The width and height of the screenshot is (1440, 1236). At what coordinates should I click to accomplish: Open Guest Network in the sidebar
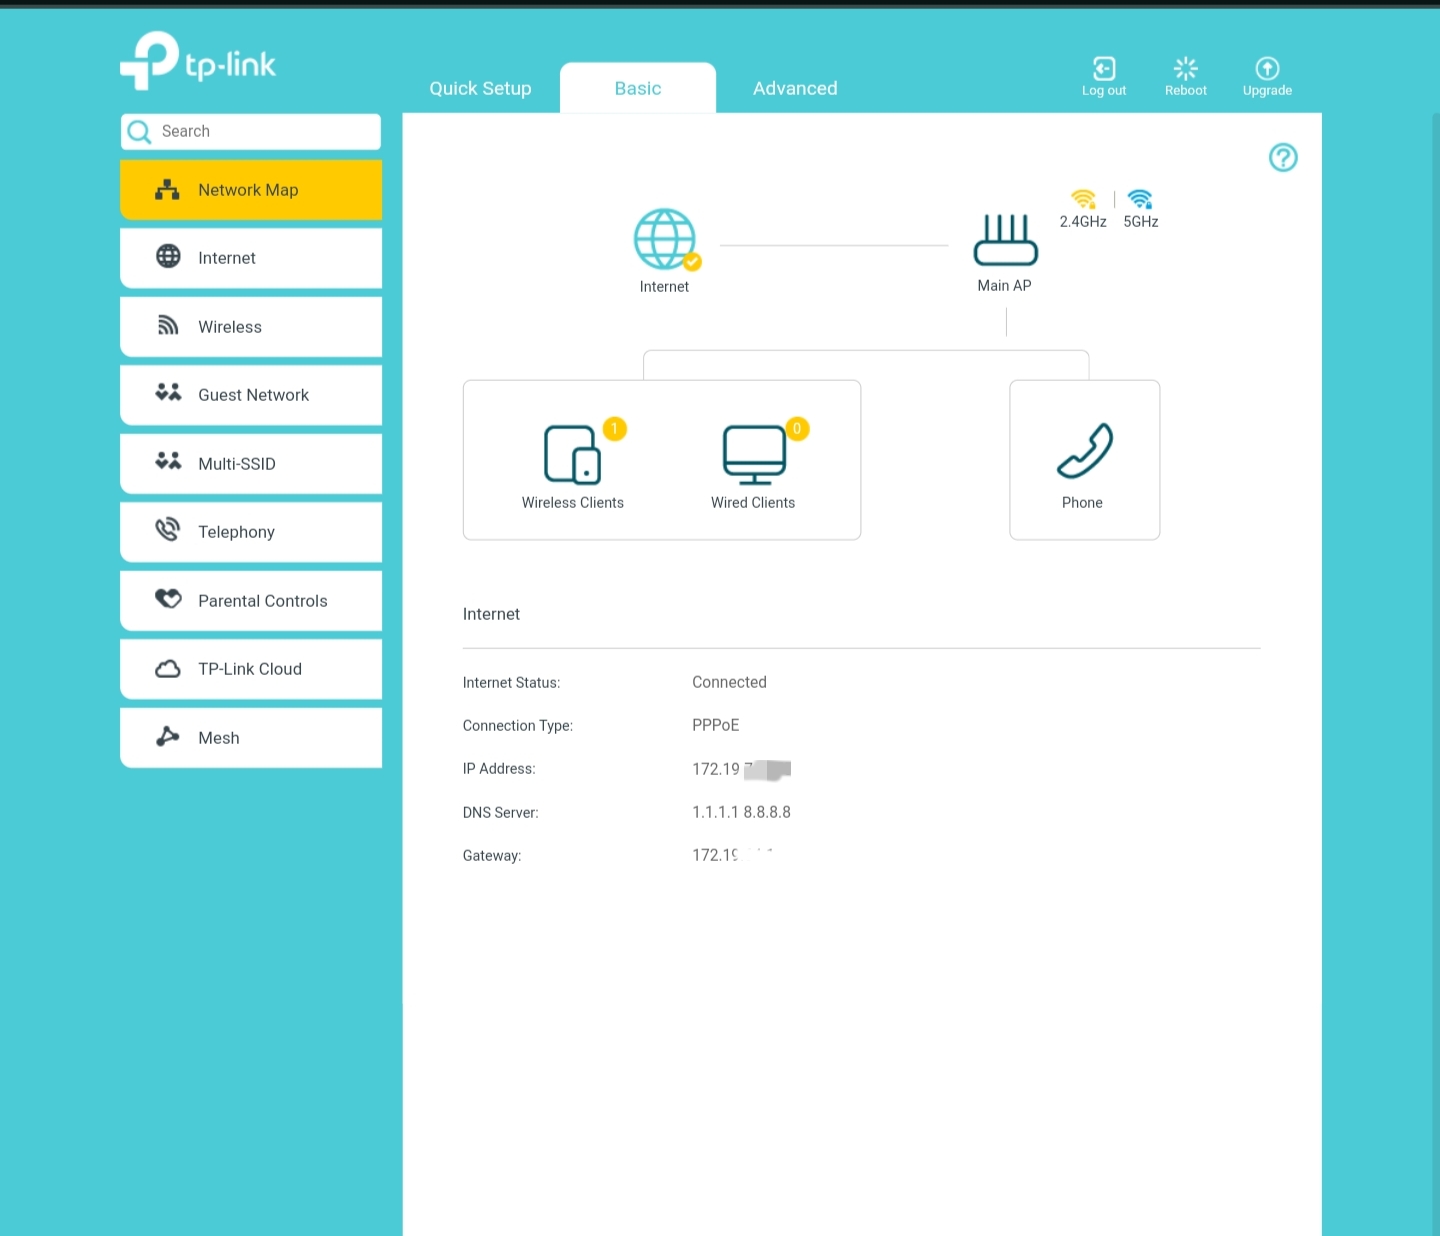[x=251, y=395]
